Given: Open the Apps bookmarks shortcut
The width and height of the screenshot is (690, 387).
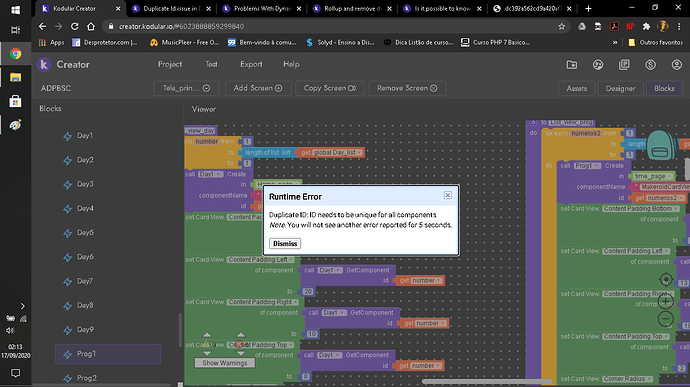Looking at the screenshot, I should pyautogui.click(x=51, y=43).
